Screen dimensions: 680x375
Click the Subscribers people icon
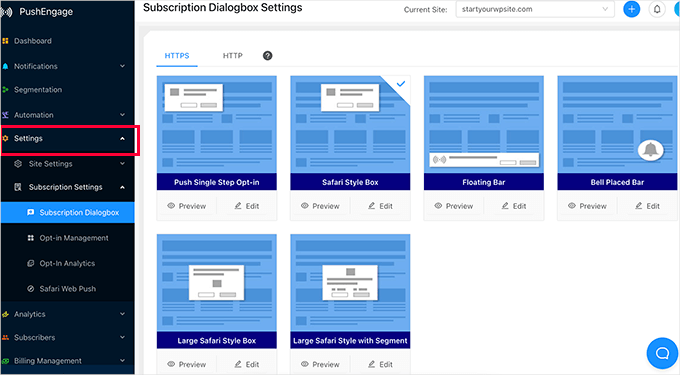[x=5, y=337]
